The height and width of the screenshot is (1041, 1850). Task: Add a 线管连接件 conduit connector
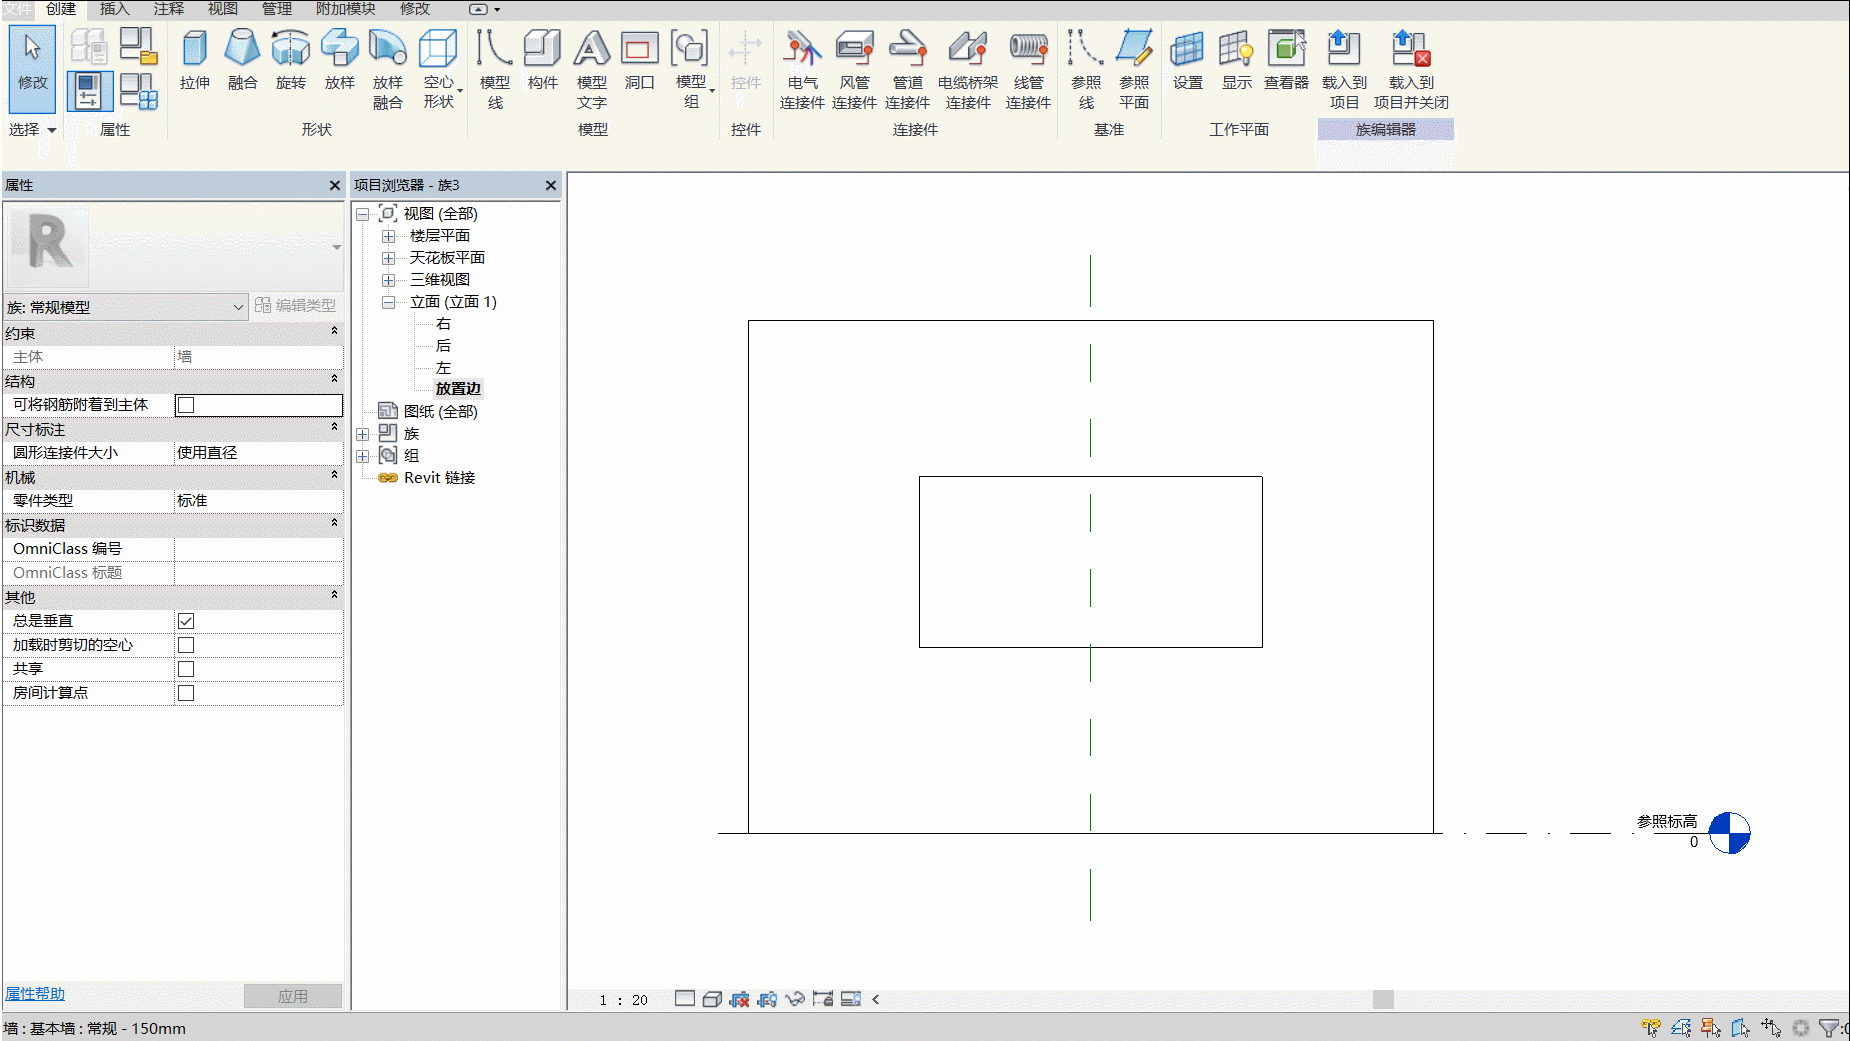point(1028,69)
